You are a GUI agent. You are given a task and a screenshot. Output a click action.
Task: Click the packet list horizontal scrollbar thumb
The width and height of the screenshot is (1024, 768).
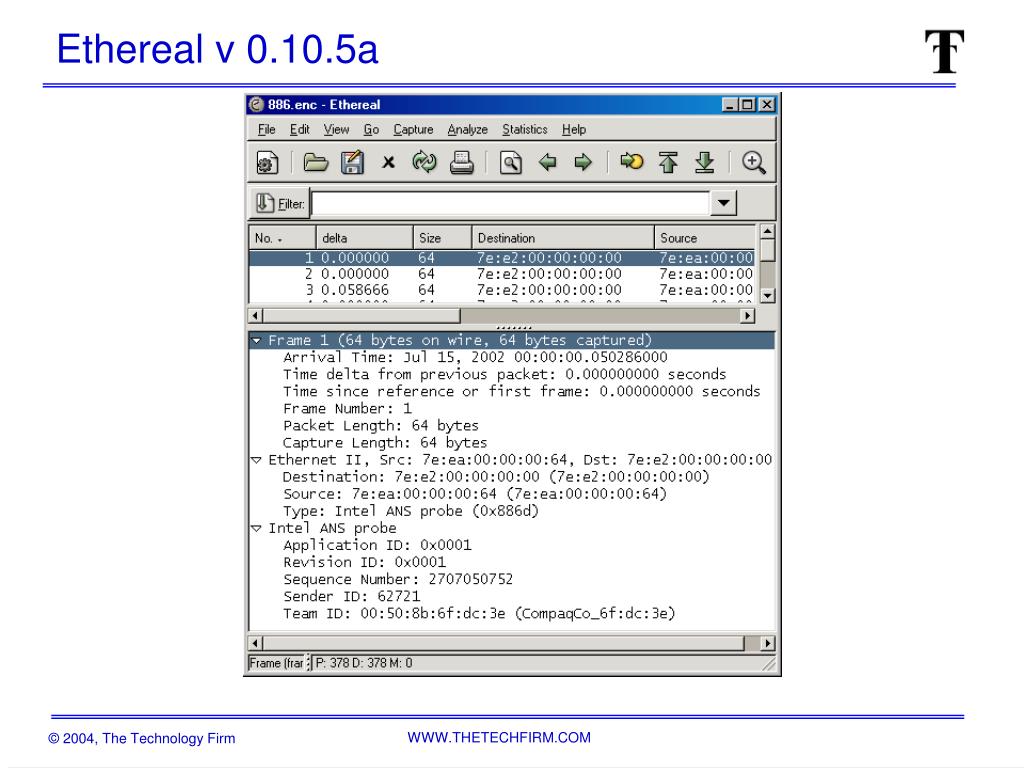[x=361, y=316]
